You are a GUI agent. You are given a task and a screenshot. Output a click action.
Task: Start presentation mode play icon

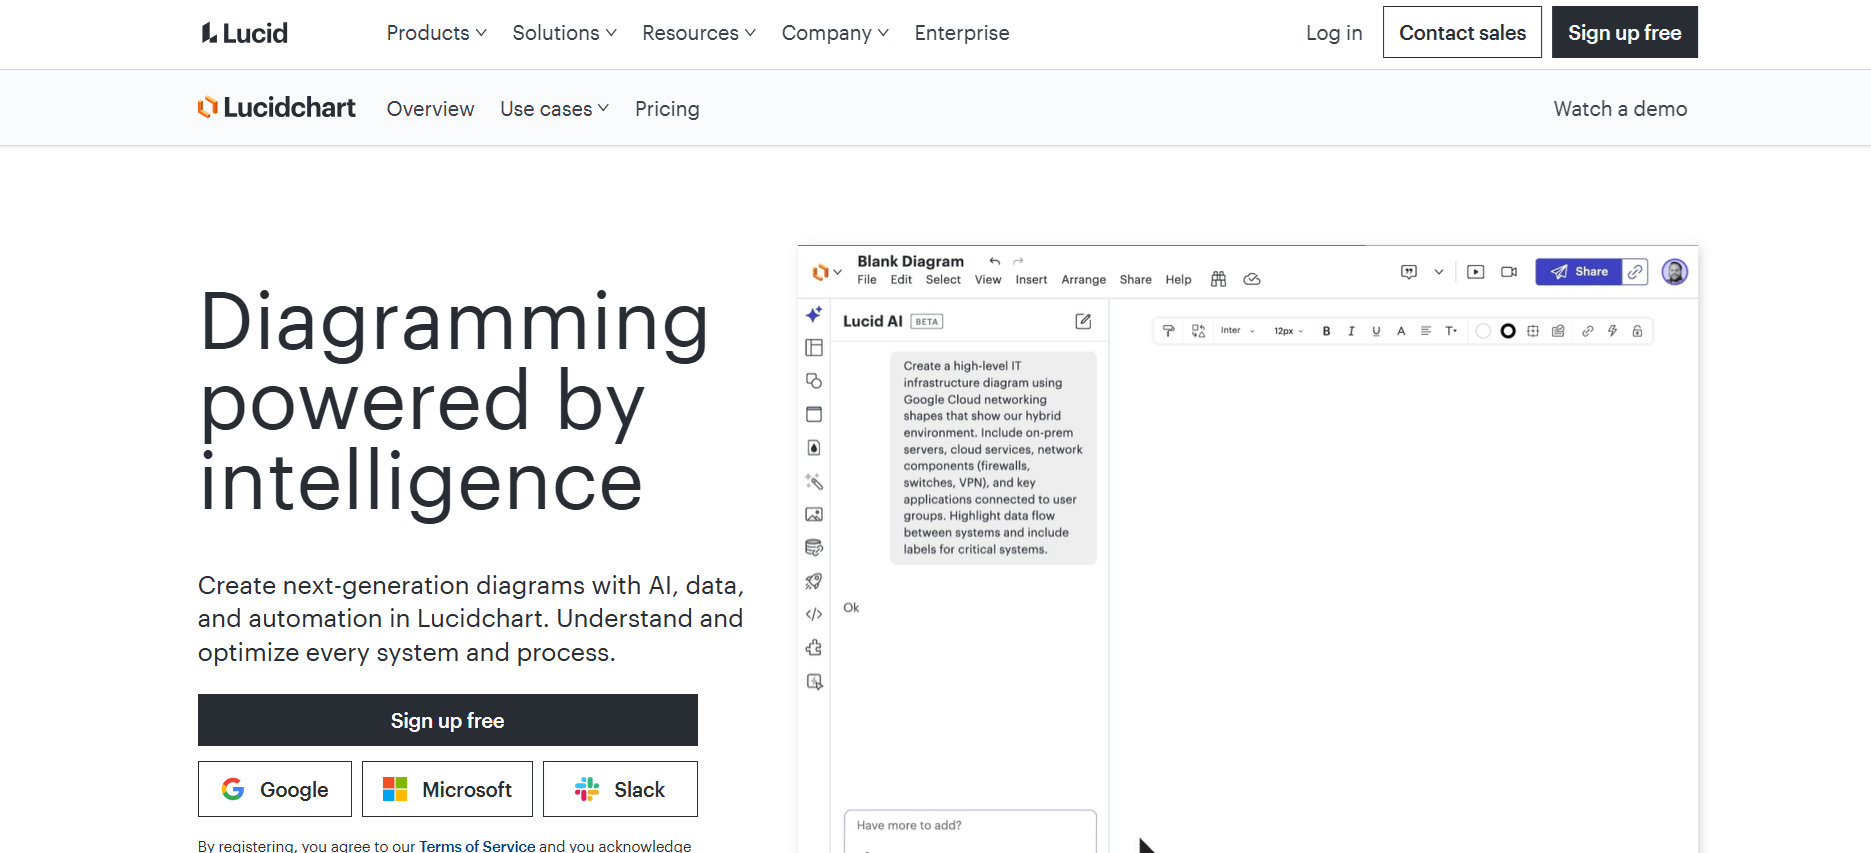click(x=1476, y=272)
